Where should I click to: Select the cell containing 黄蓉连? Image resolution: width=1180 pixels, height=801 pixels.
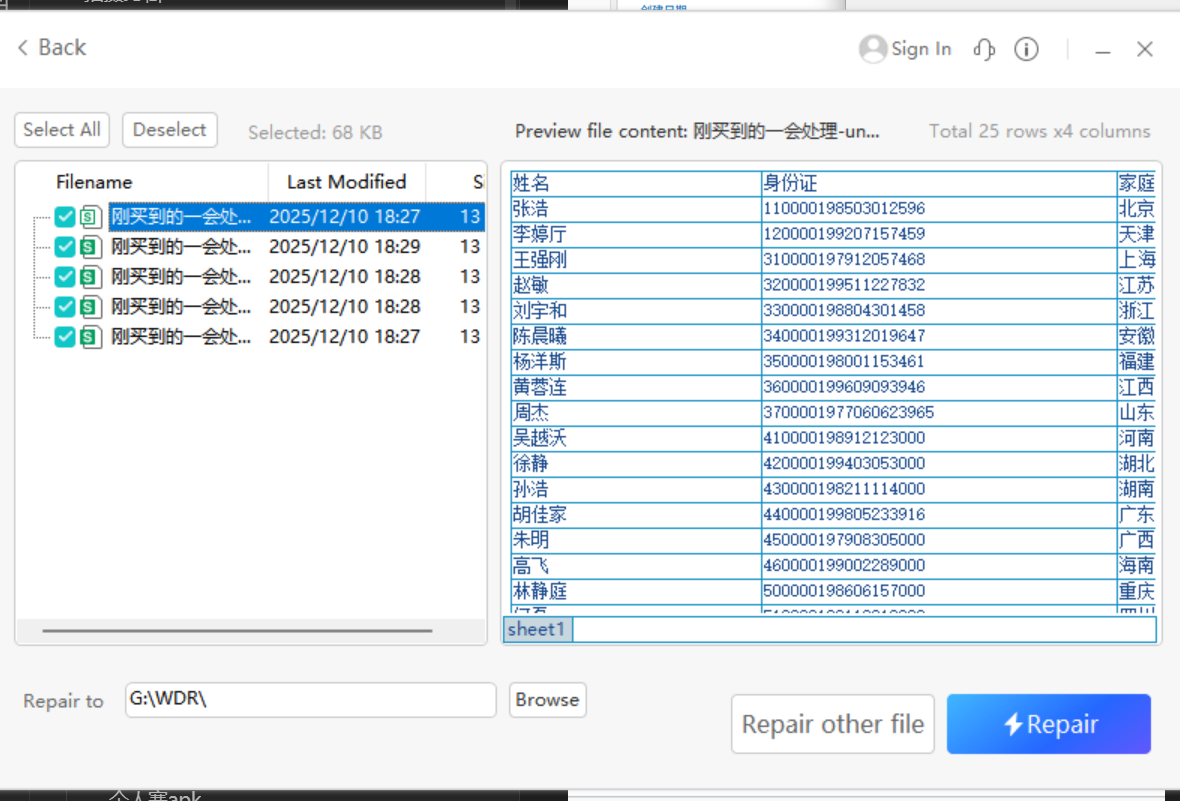[636, 388]
